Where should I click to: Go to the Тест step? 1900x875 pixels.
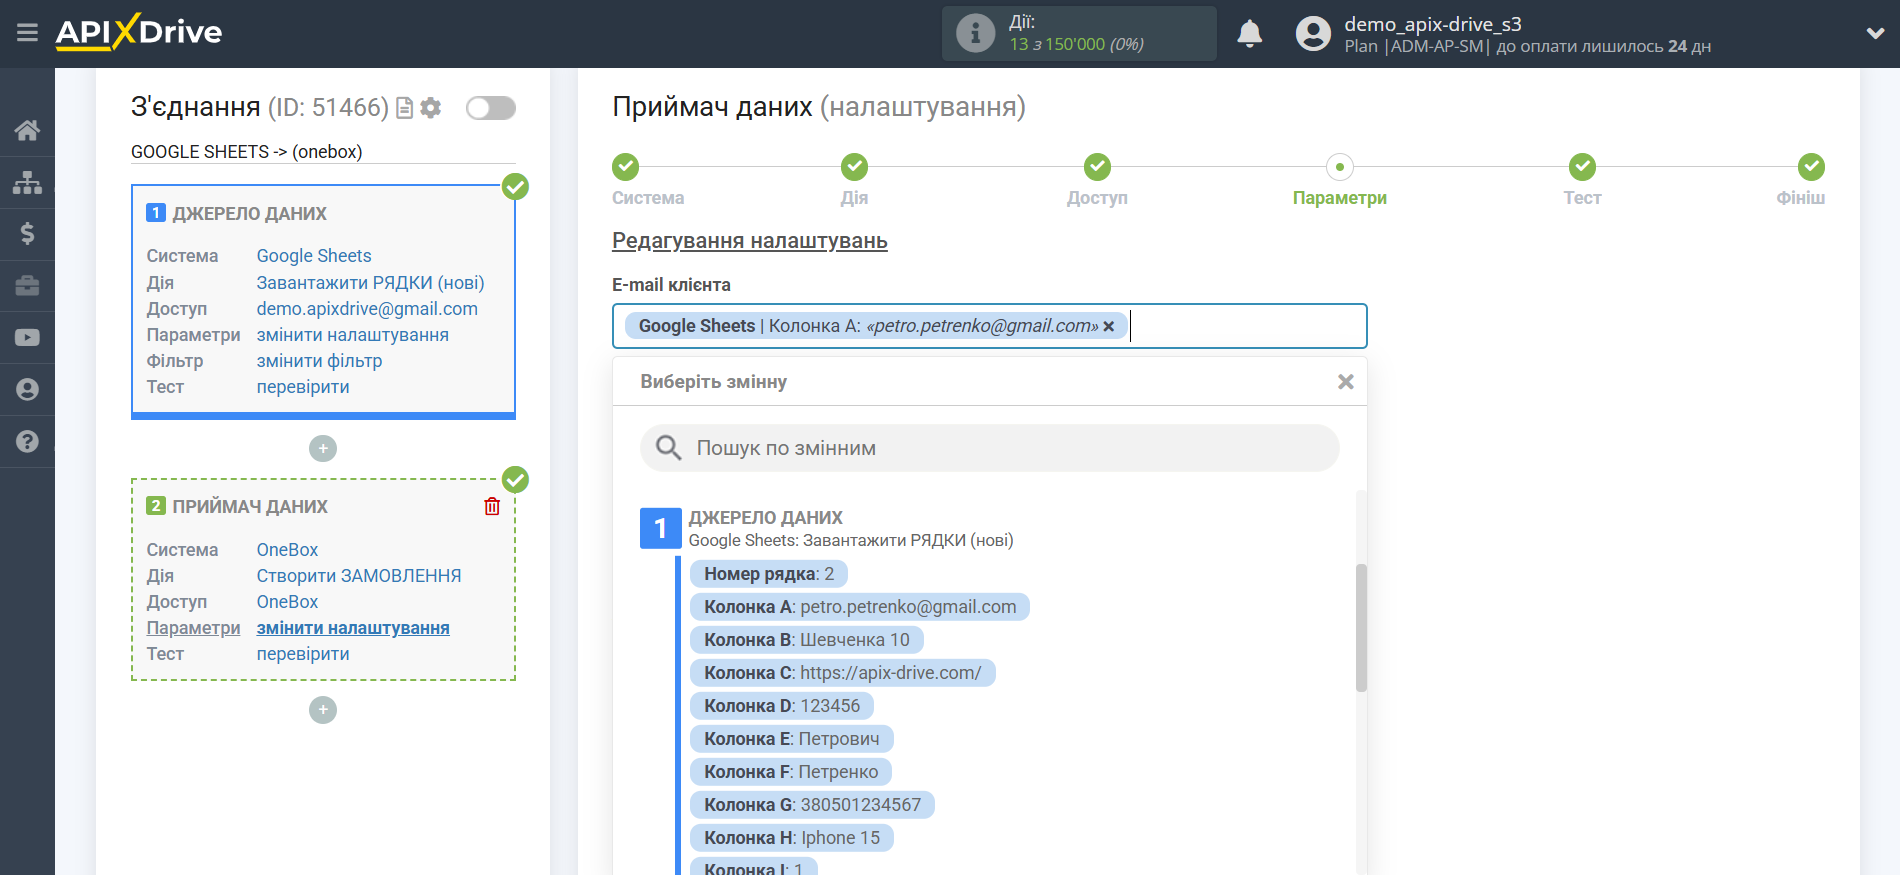(1582, 167)
